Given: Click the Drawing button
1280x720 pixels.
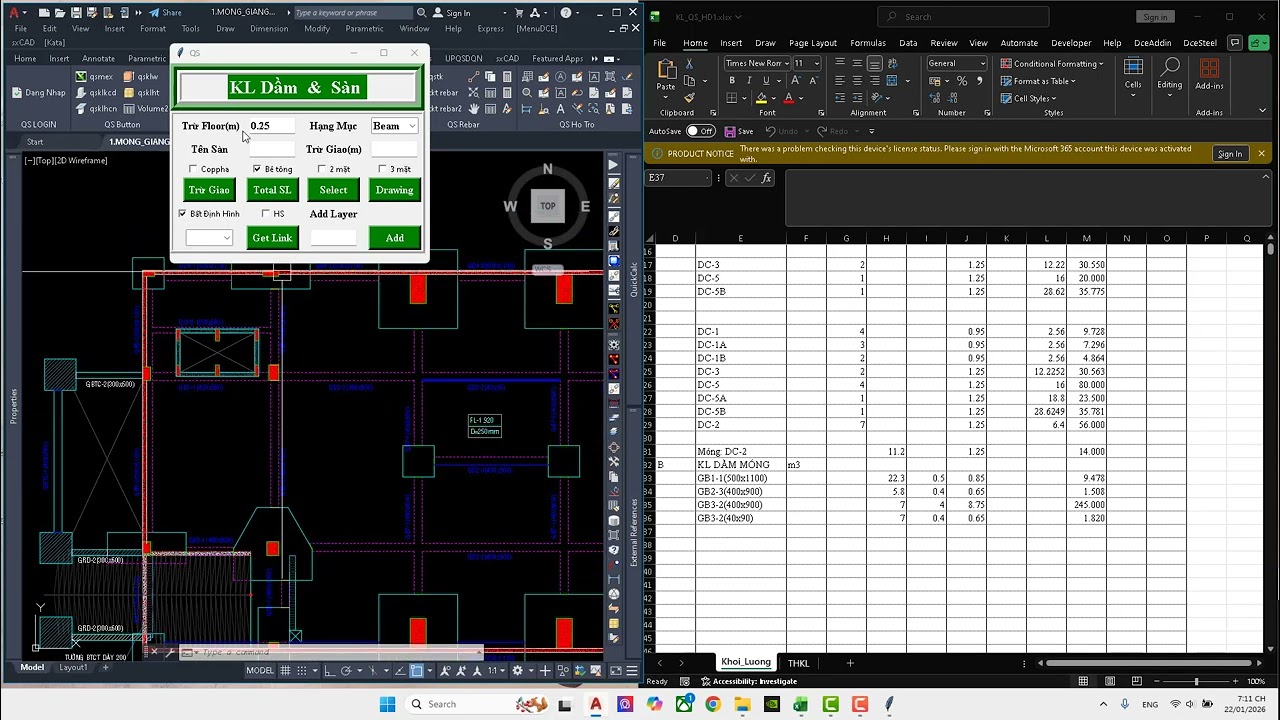Looking at the screenshot, I should click(x=395, y=190).
